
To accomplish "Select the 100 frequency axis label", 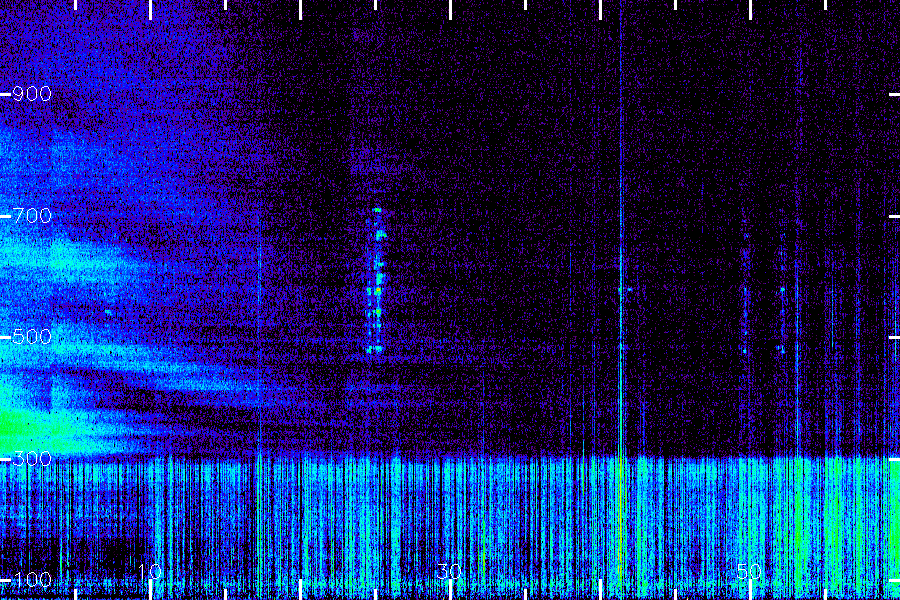I will [32, 580].
